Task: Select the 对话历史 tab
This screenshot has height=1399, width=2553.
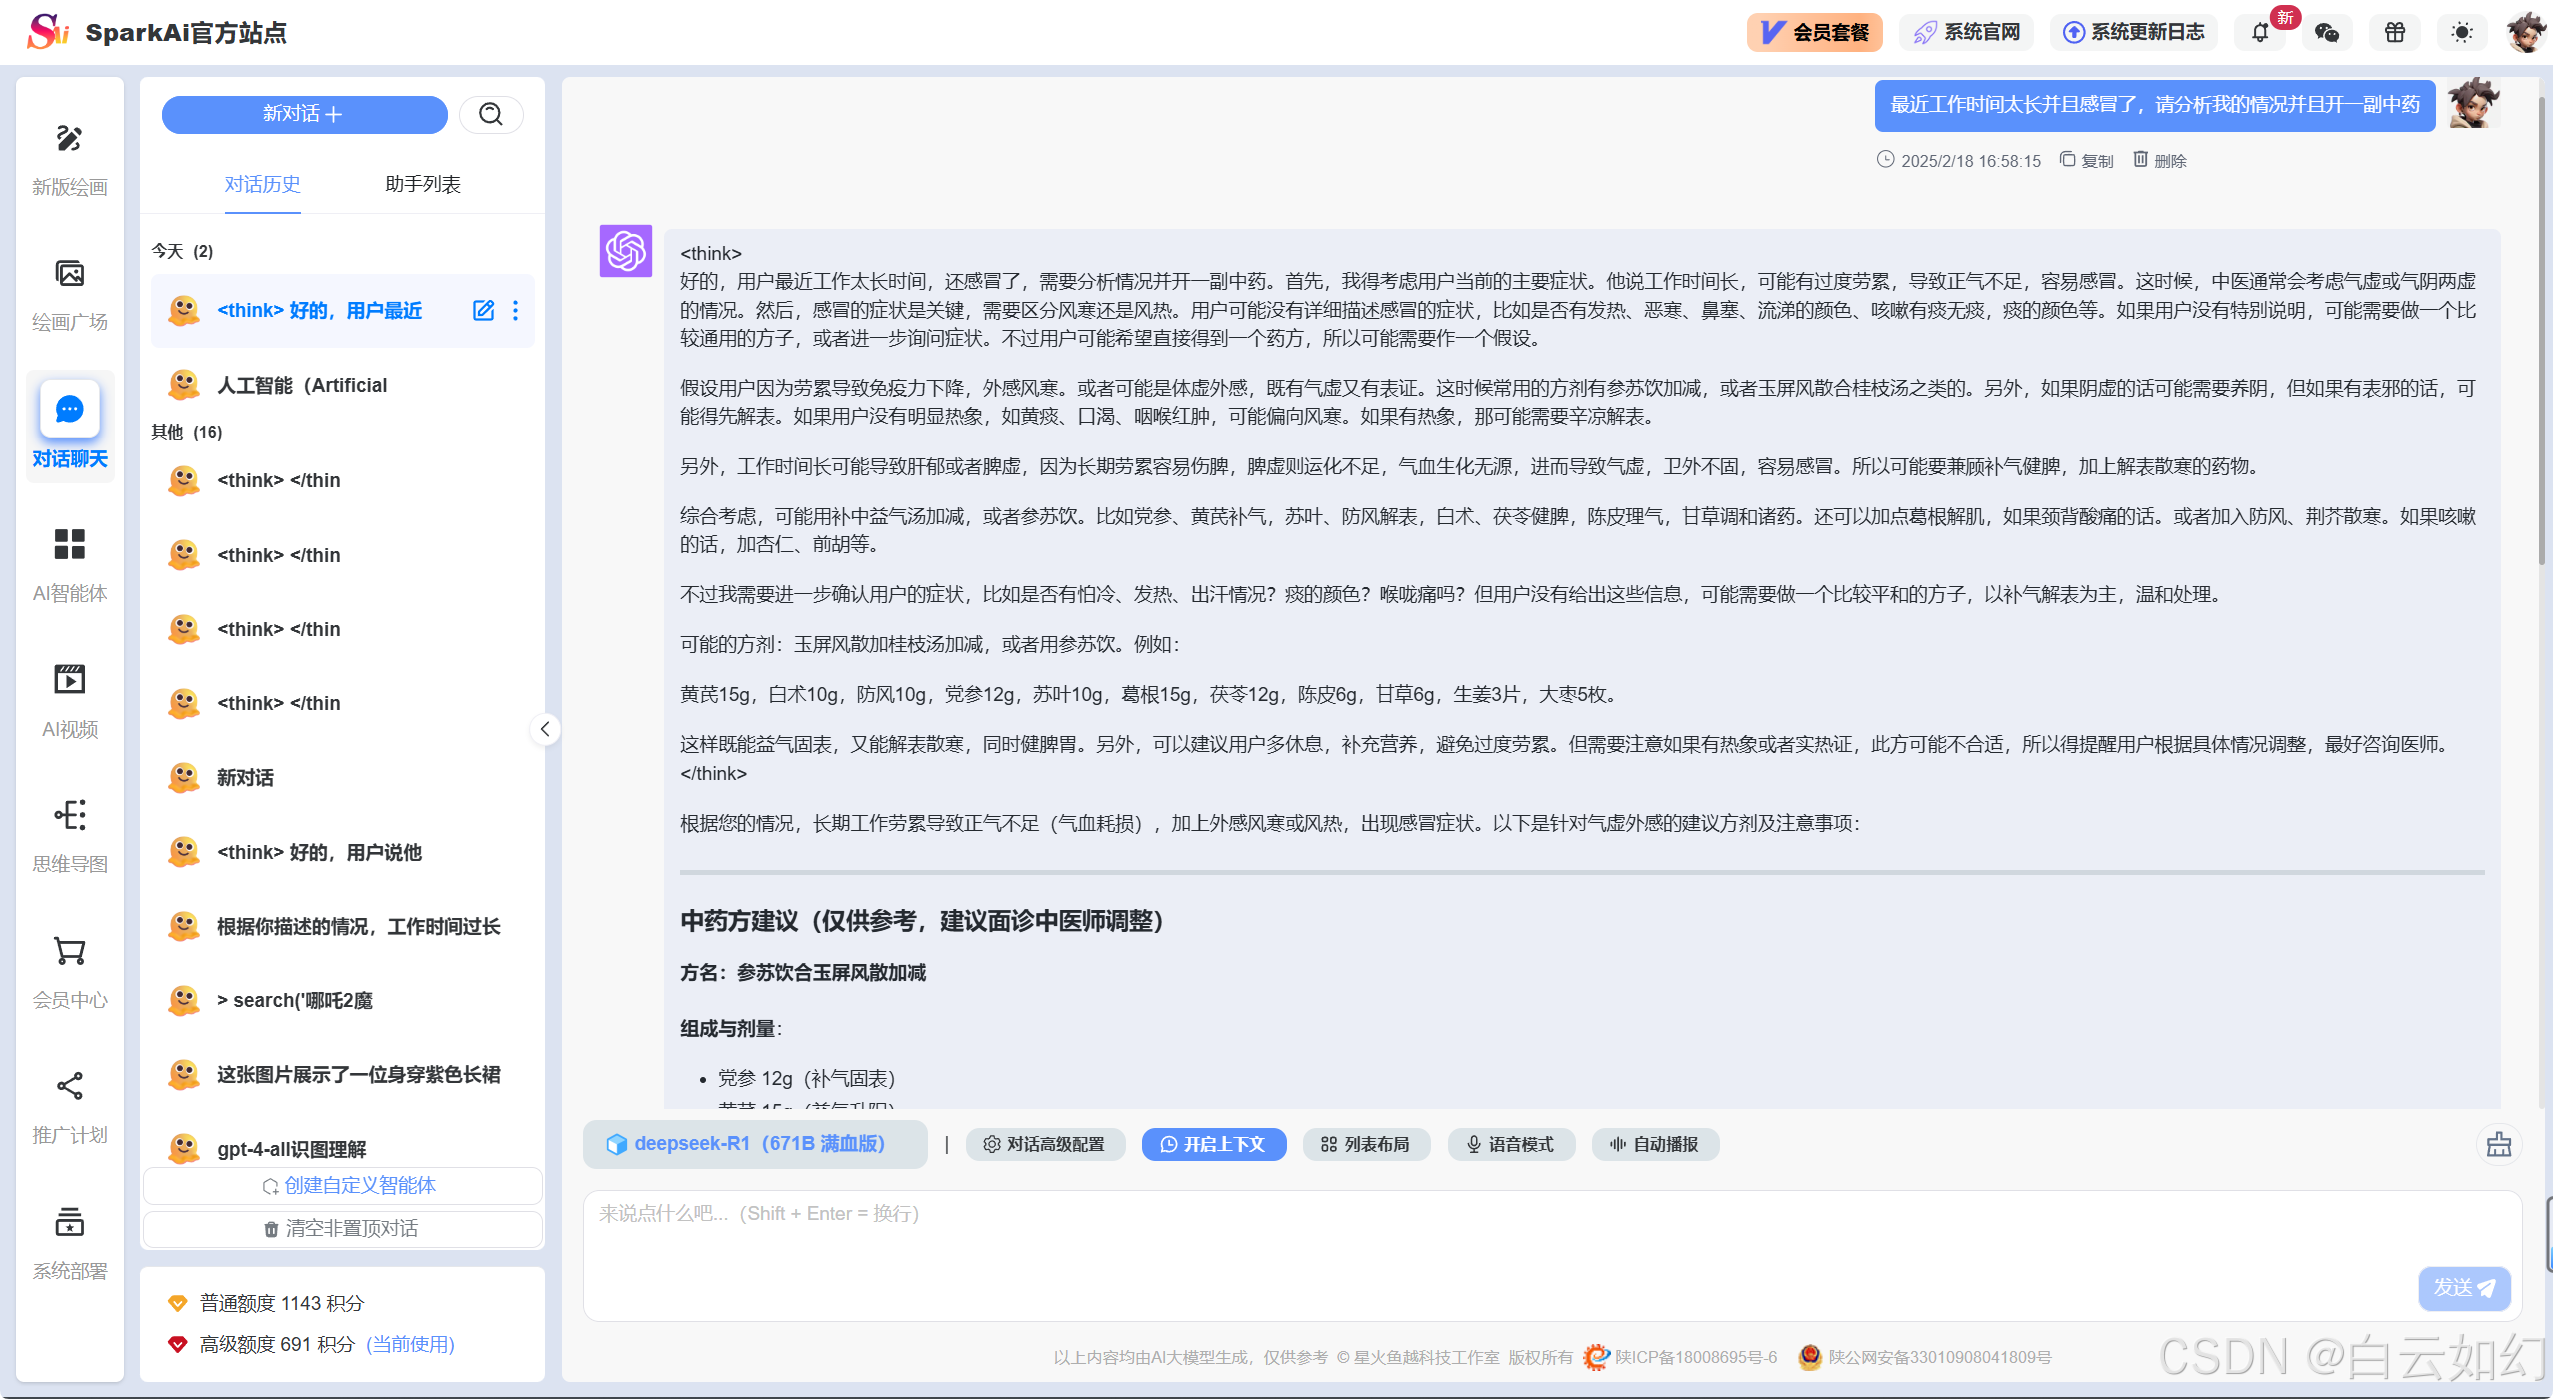Action: coord(262,184)
